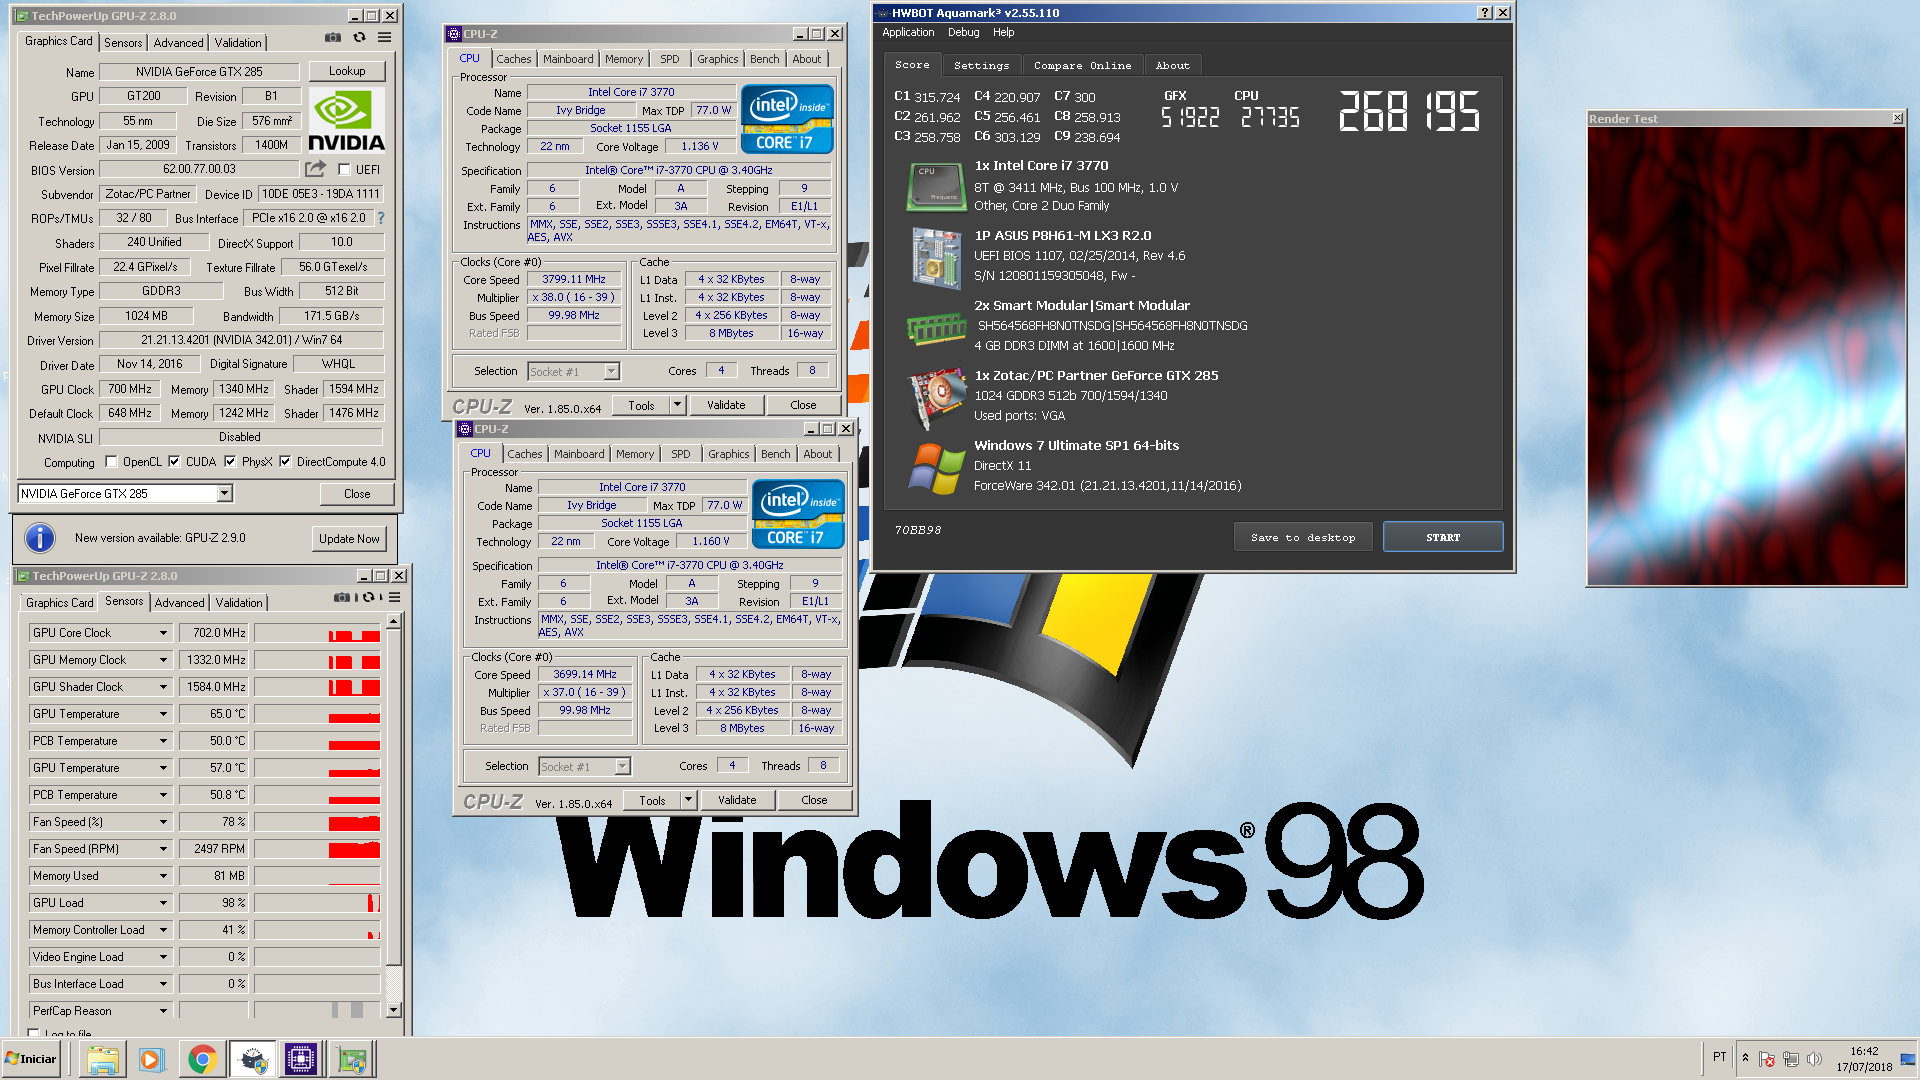Open Mainboard tab in upper CPU-Z
Screen dimensions: 1920x1080
coord(568,59)
